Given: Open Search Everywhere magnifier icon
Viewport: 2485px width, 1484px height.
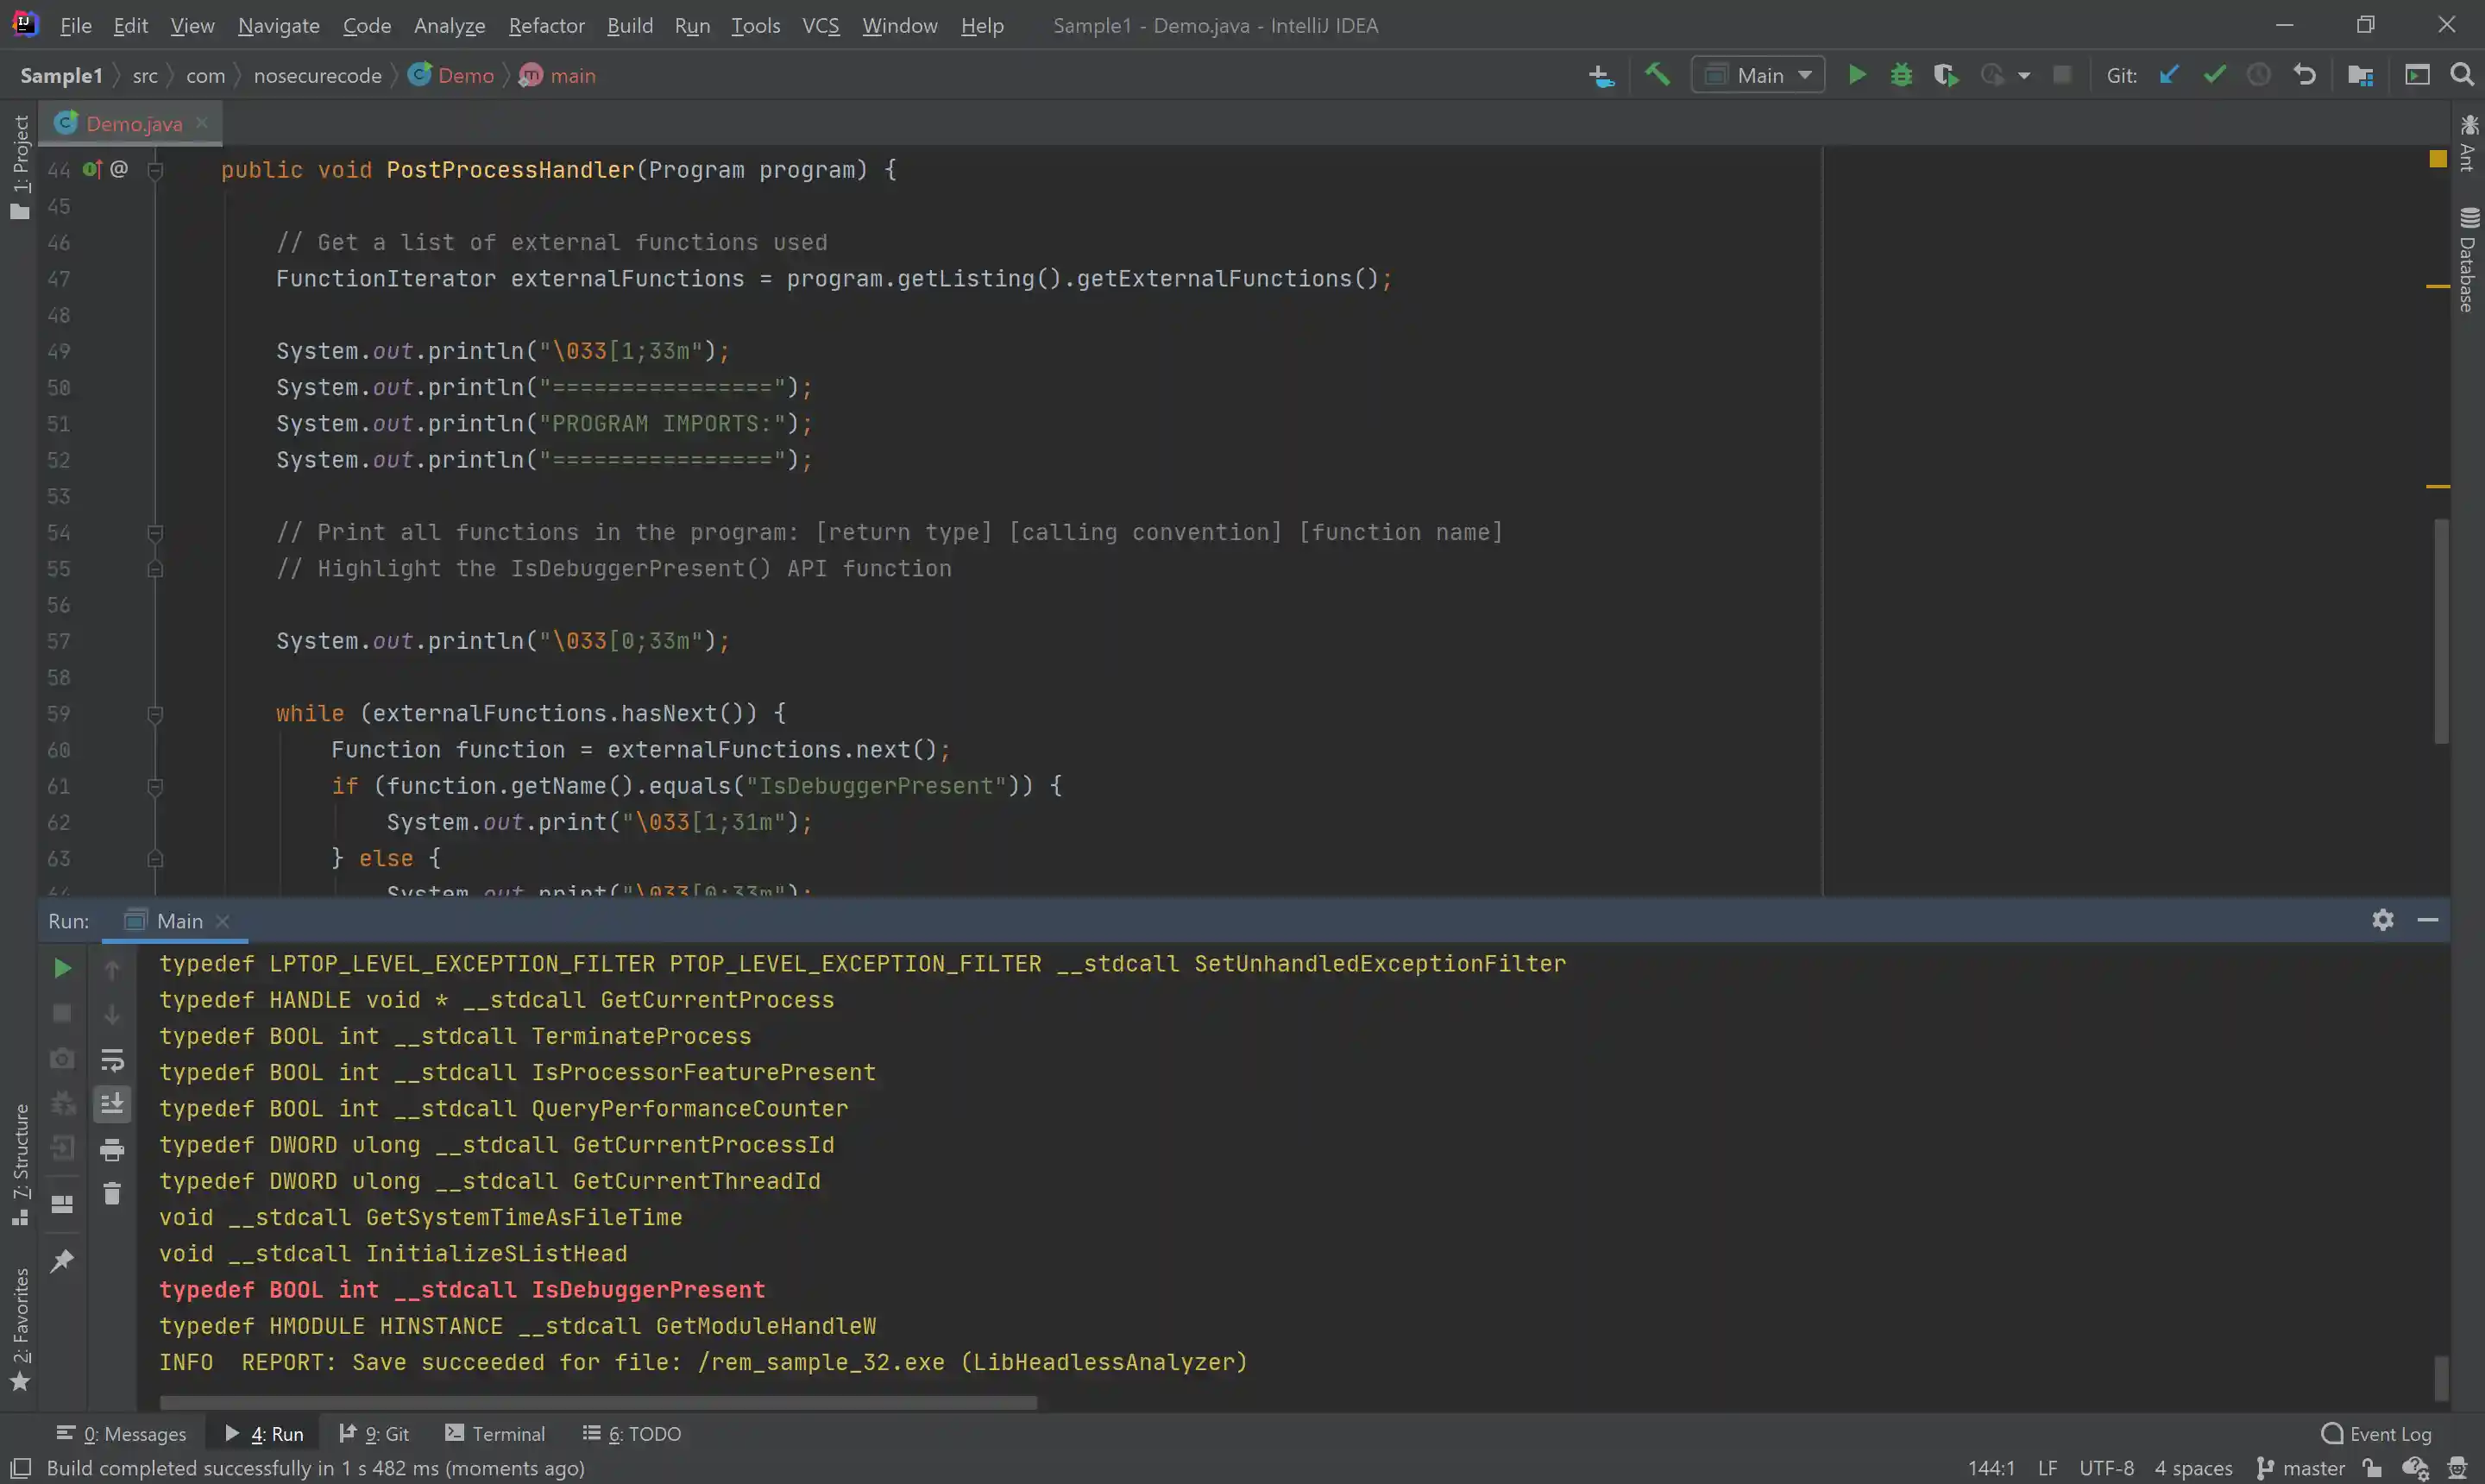Looking at the screenshot, I should 2461,75.
